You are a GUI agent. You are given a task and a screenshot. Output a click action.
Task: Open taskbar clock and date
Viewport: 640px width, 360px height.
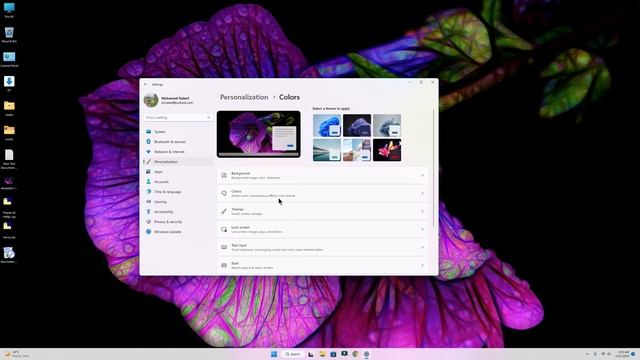pos(623,354)
